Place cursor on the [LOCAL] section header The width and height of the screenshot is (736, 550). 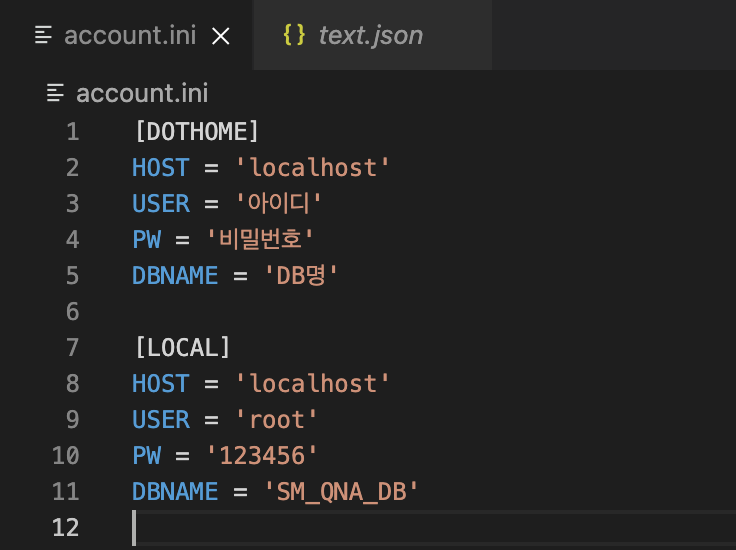click(x=182, y=348)
